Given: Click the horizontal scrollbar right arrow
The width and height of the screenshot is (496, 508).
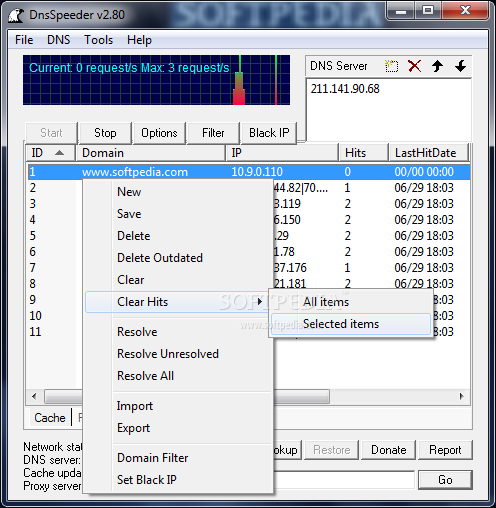Looking at the screenshot, I should coord(462,396).
